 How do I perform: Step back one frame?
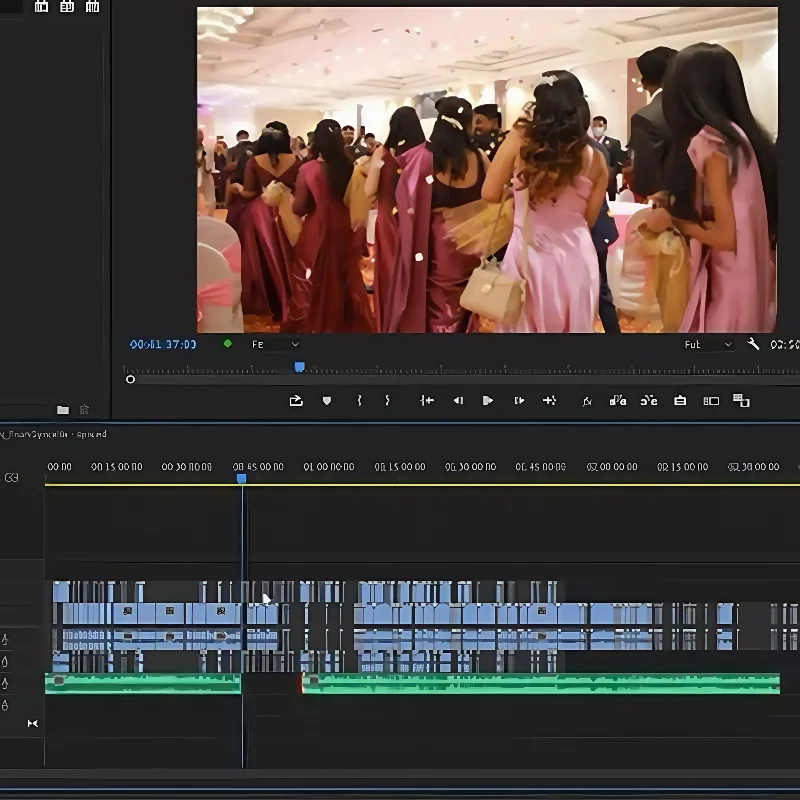(x=458, y=401)
